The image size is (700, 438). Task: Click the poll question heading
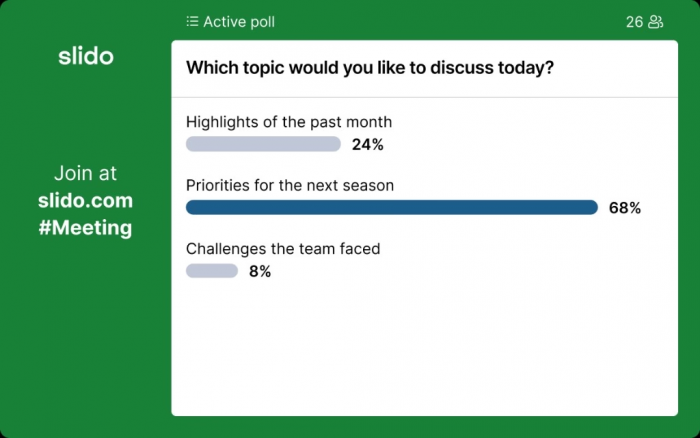(370, 68)
